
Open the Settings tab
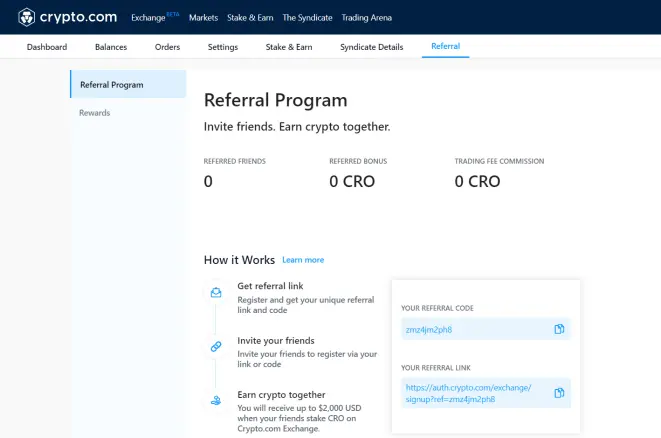(223, 47)
